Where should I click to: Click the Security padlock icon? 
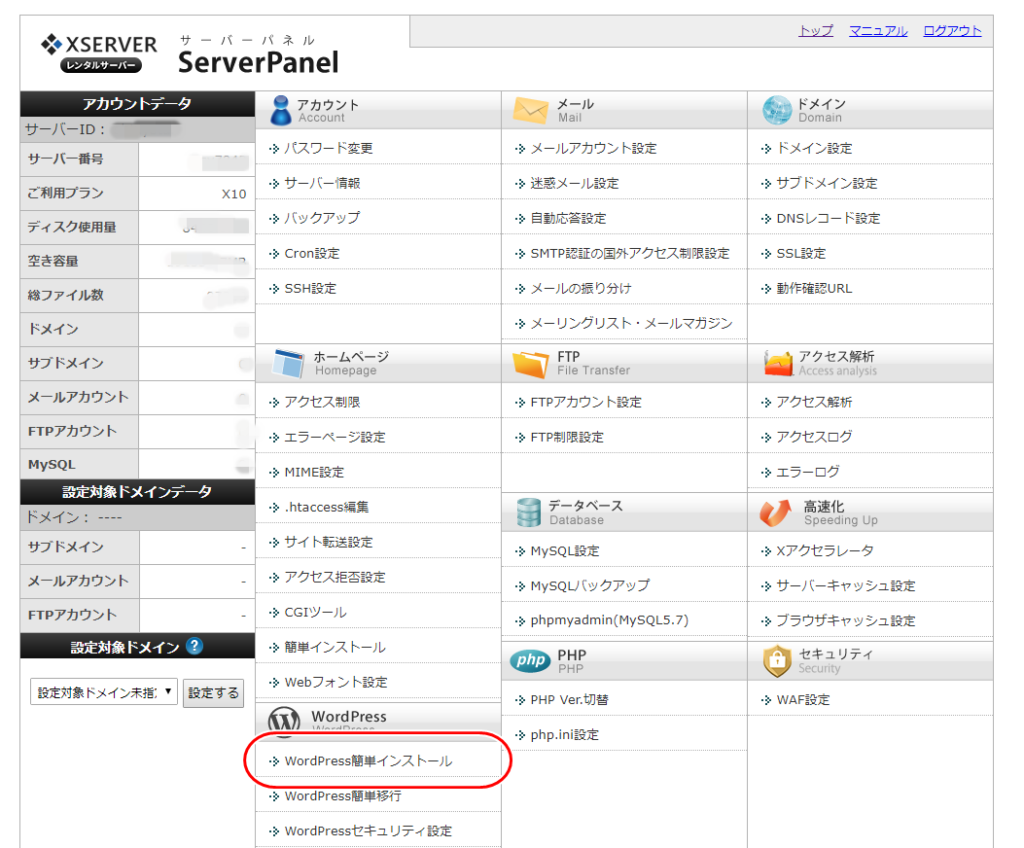777,661
